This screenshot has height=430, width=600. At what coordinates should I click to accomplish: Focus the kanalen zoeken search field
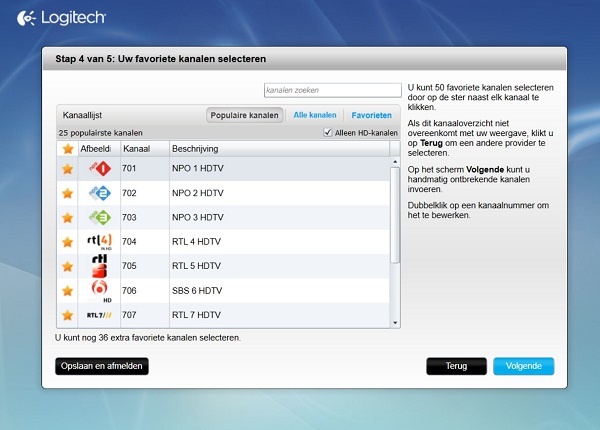[x=333, y=90]
